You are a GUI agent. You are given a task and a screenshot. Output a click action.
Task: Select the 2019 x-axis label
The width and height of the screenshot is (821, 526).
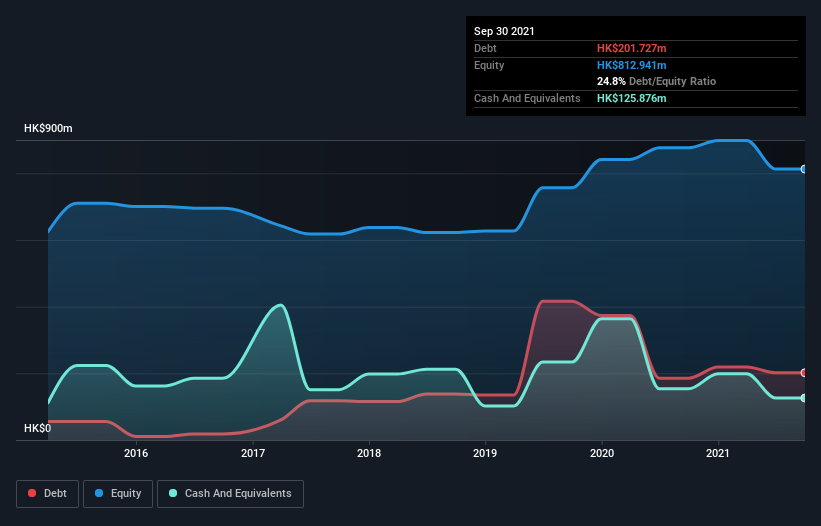click(485, 453)
